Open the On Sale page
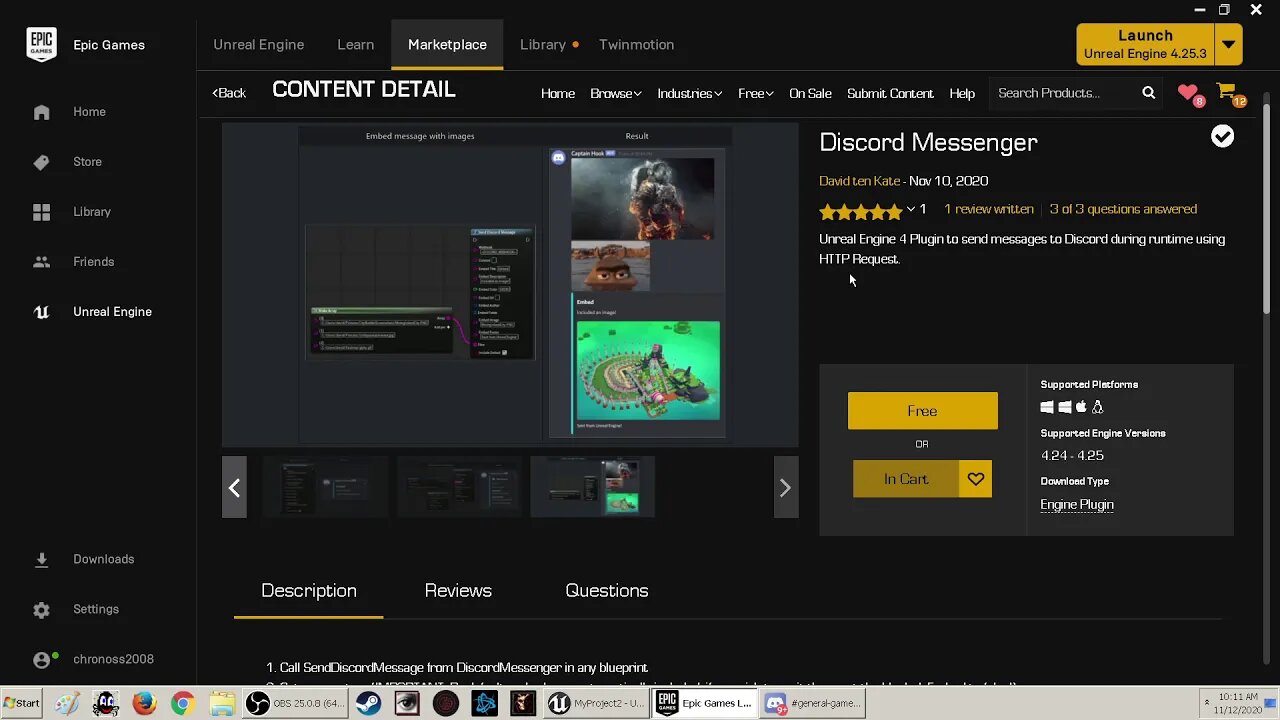This screenshot has height=720, width=1280. pos(810,93)
